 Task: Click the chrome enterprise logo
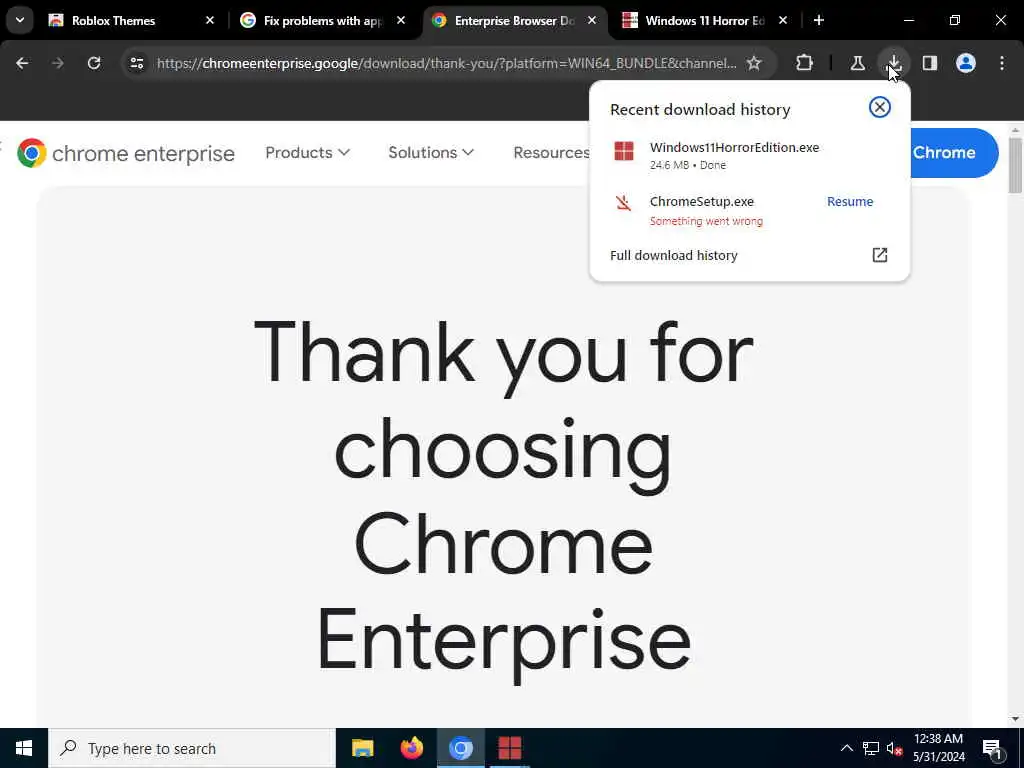(x=125, y=153)
